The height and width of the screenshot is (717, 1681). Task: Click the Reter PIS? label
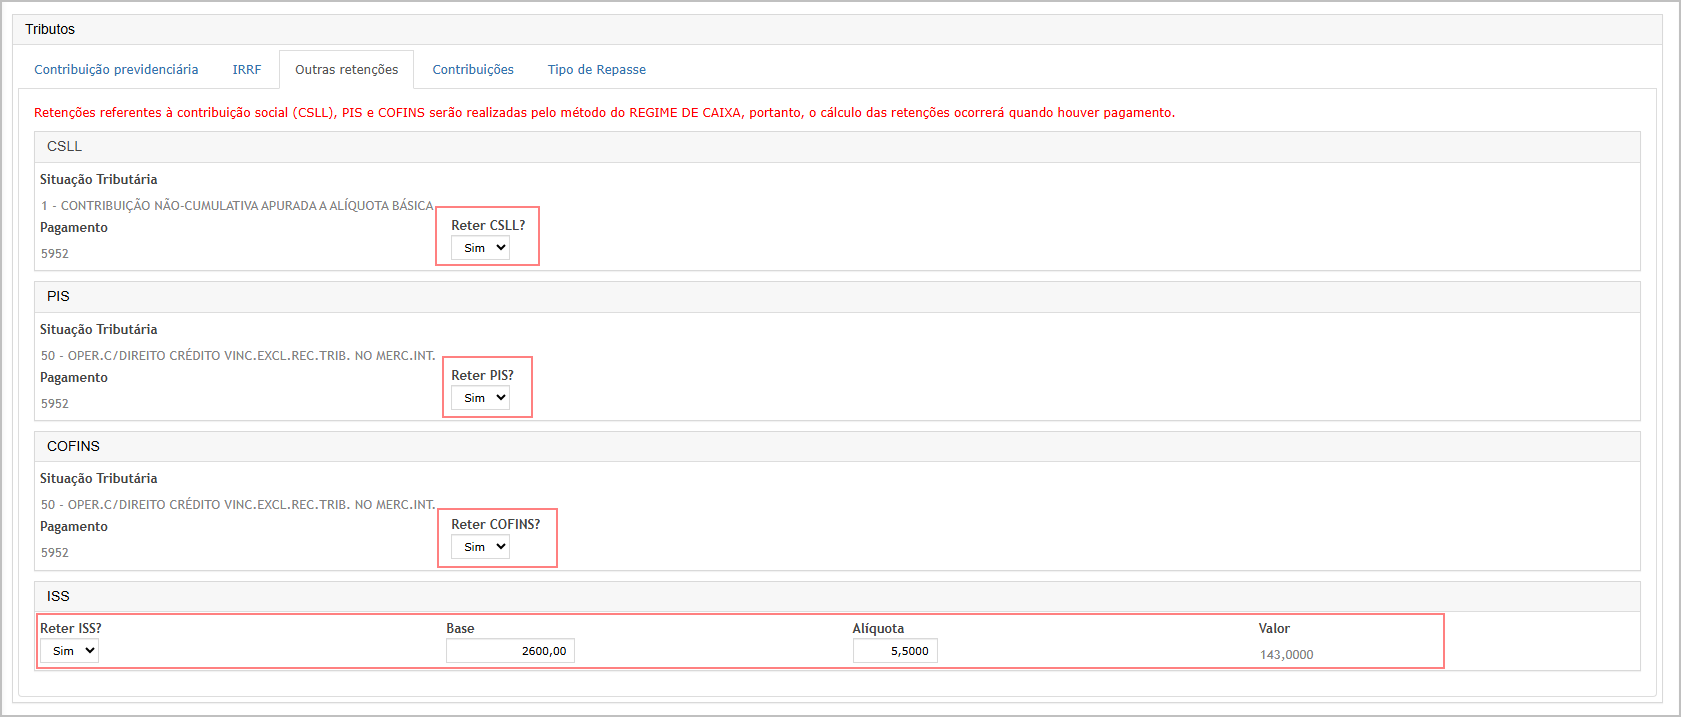482,376
